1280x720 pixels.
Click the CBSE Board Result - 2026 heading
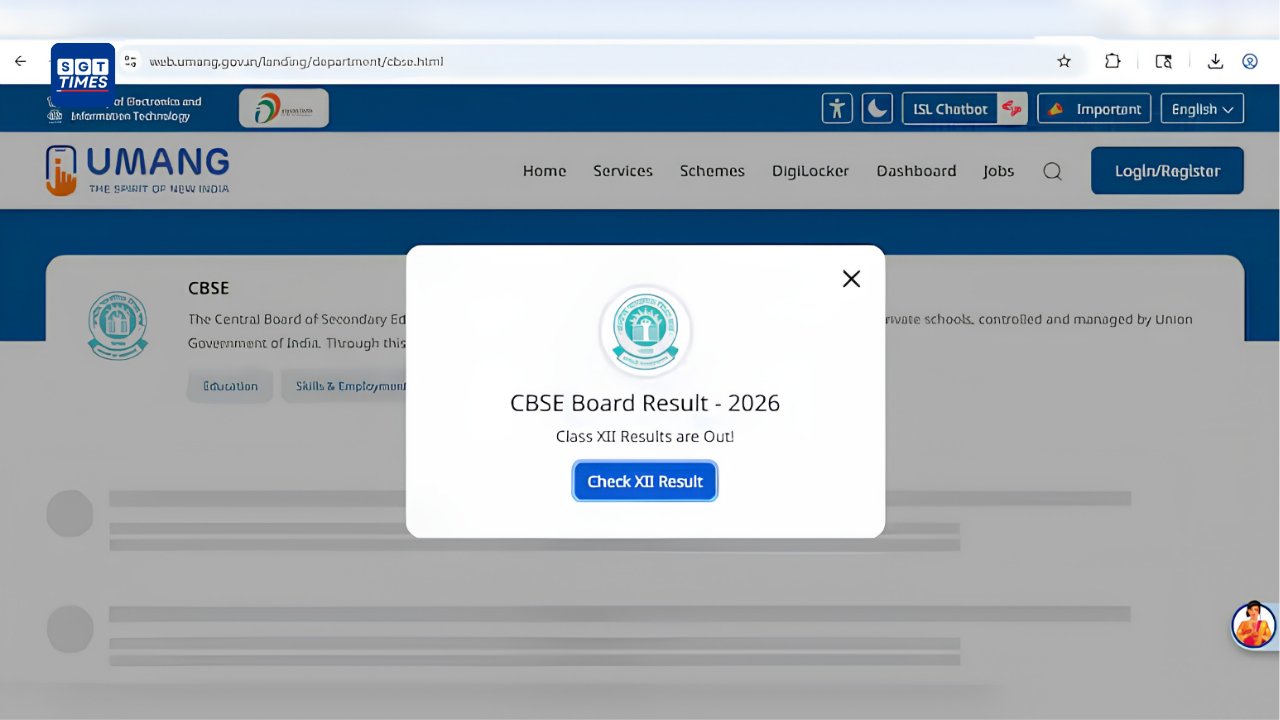[645, 403]
